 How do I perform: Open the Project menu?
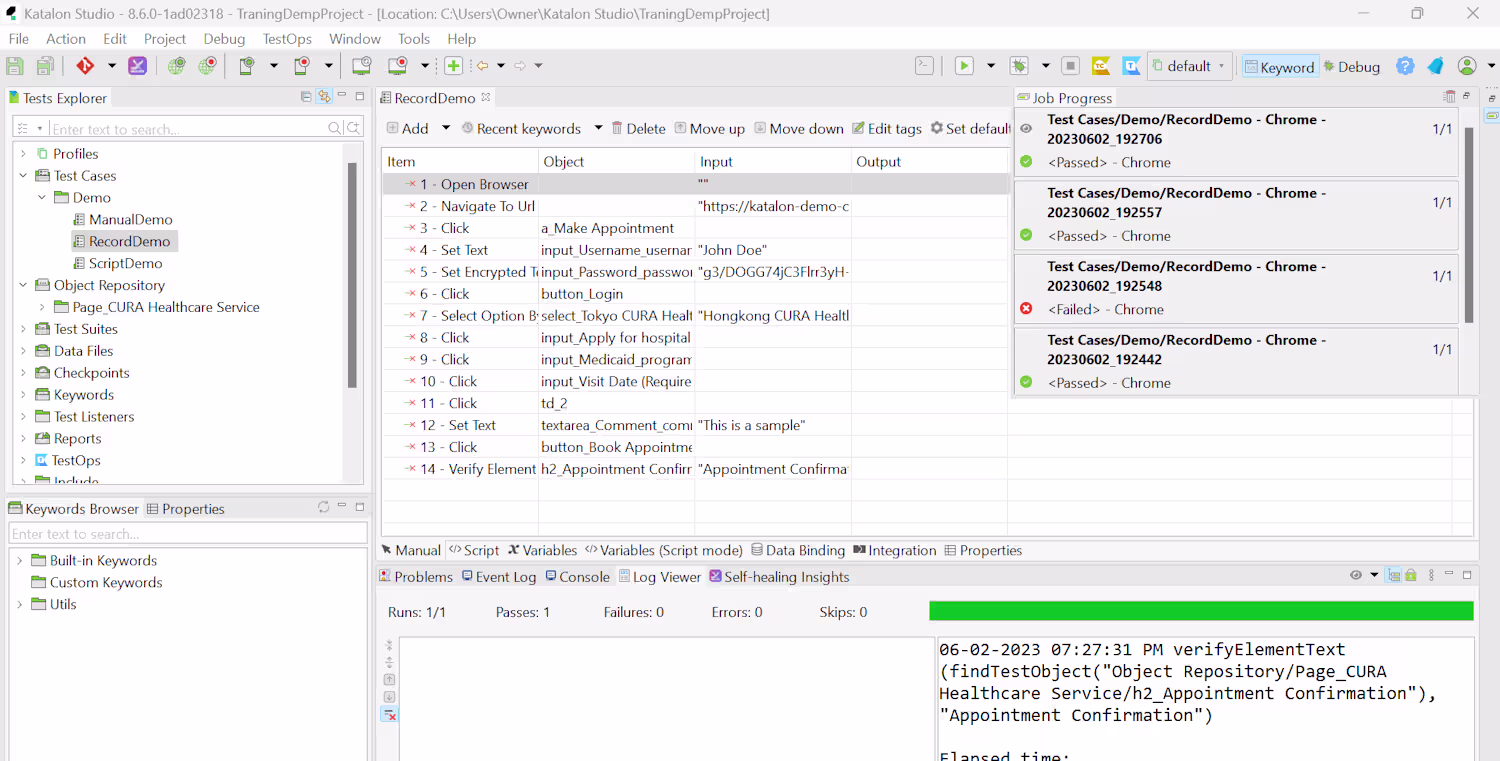tap(165, 39)
